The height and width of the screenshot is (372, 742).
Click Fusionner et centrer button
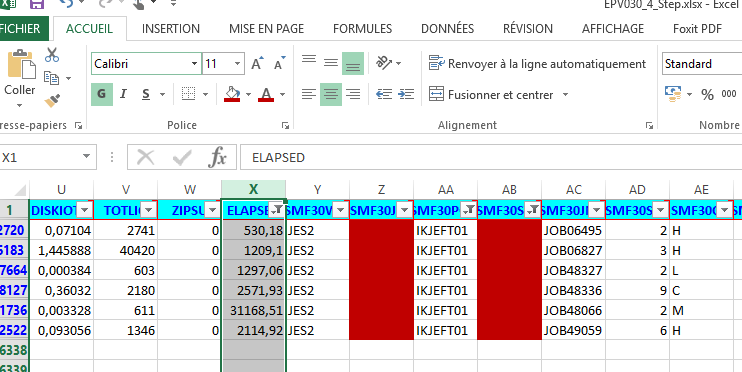click(491, 95)
